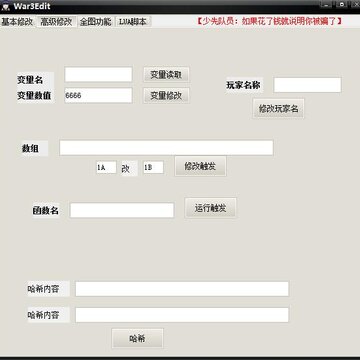The width and height of the screenshot is (360, 360).
Task: Click the War3Edit title bar app icon
Action: tap(6, 6)
